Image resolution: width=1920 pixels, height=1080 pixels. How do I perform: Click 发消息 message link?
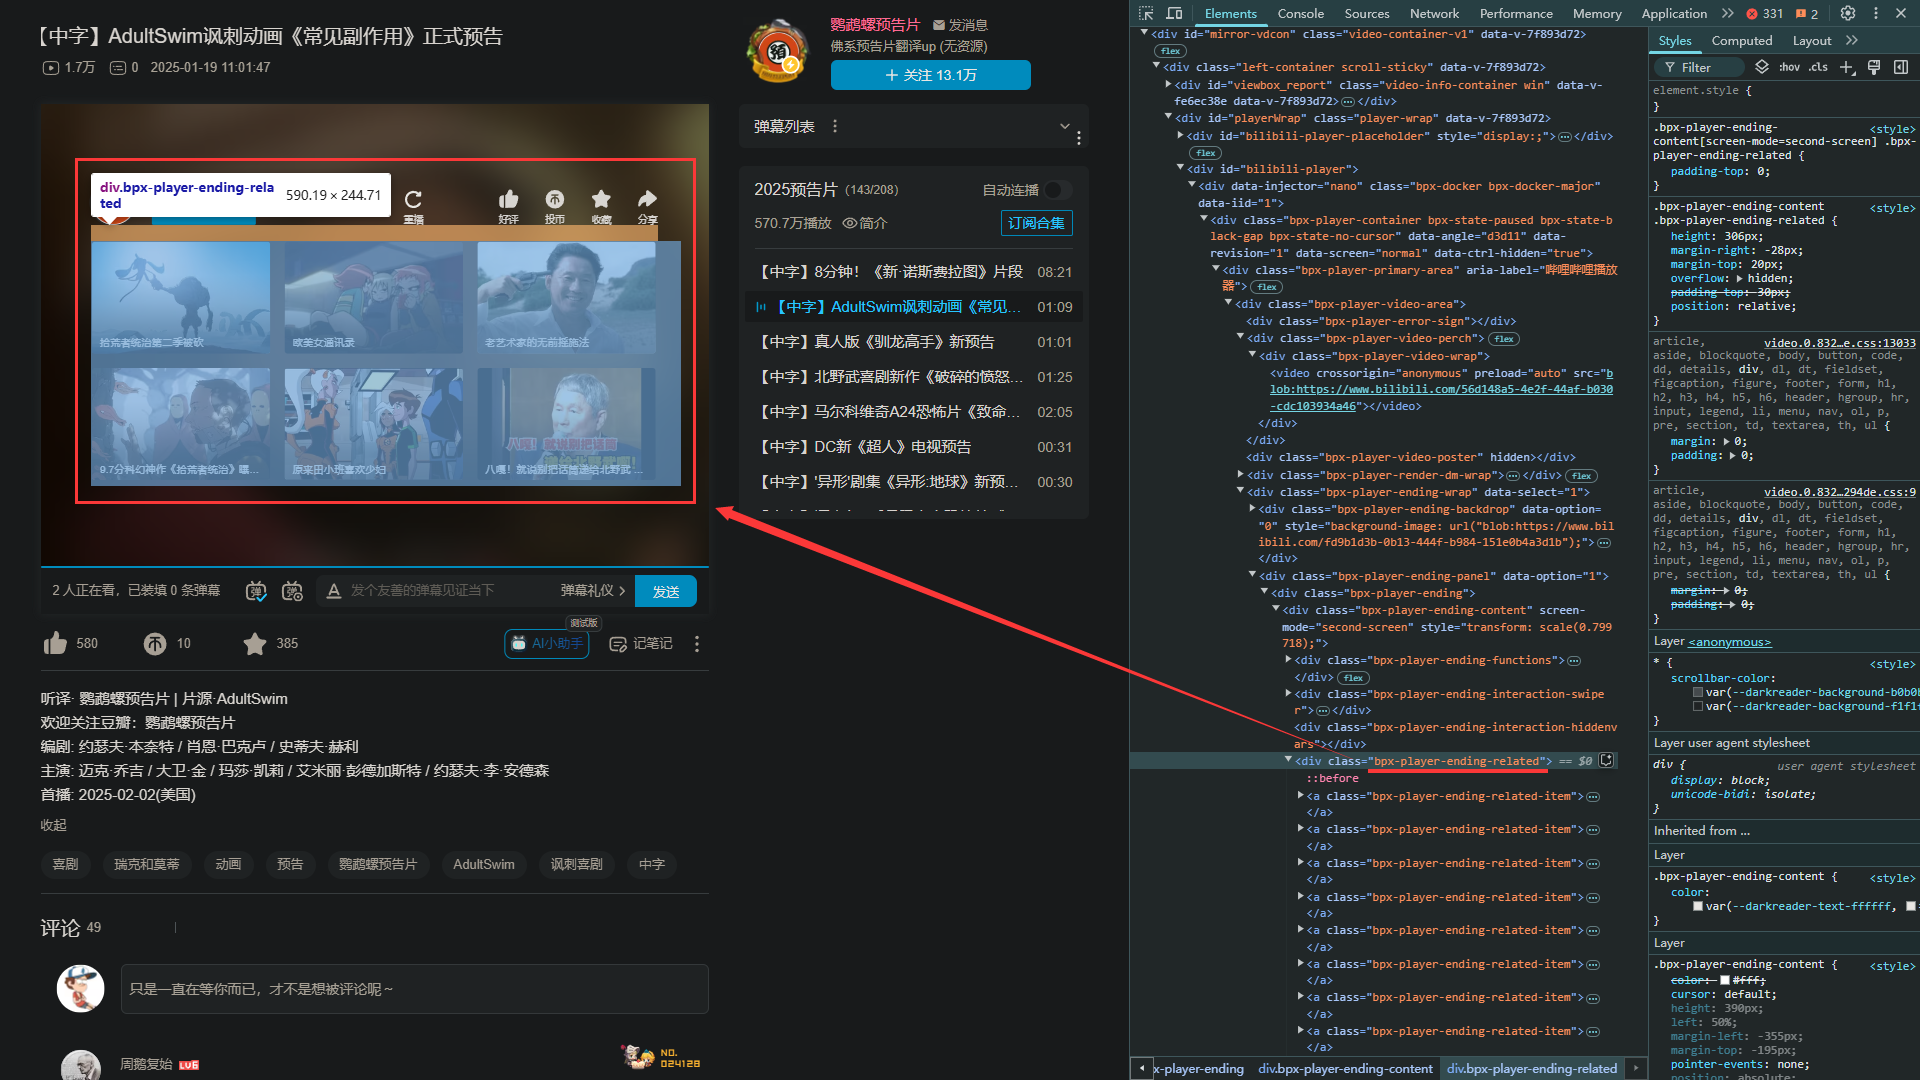point(960,25)
